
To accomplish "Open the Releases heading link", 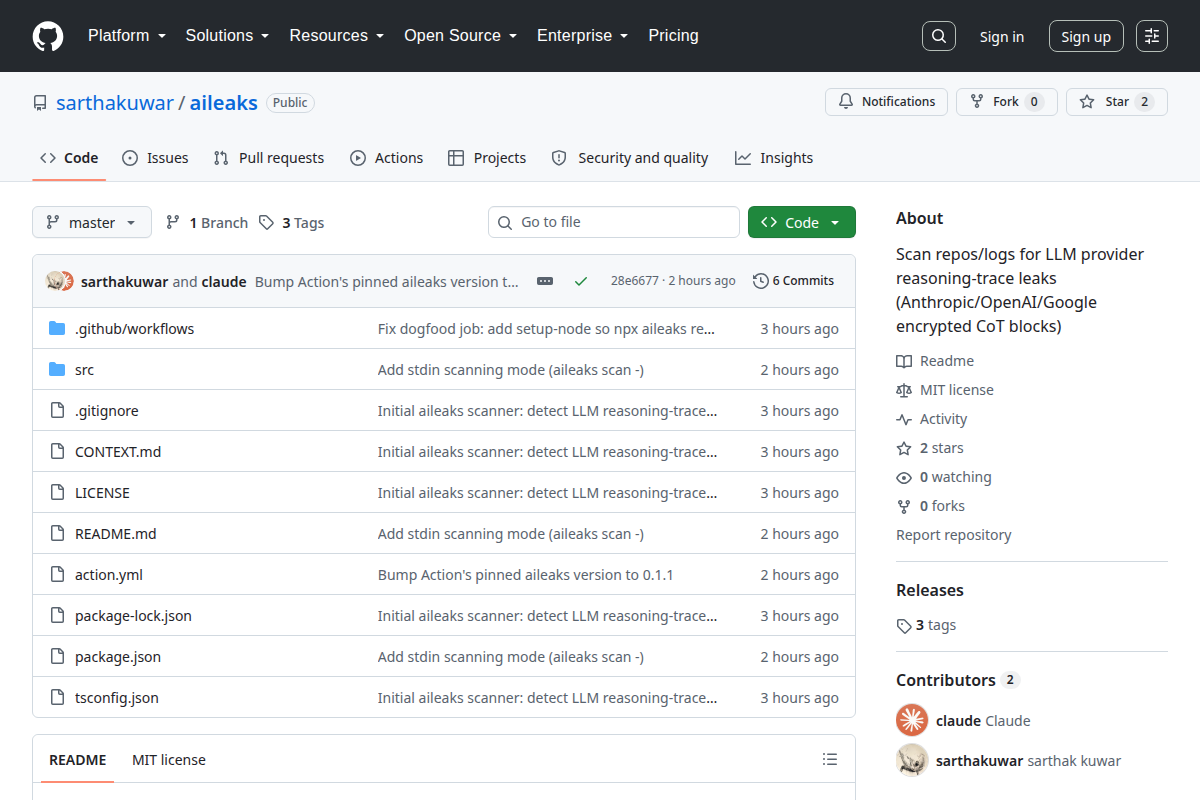I will pos(930,590).
